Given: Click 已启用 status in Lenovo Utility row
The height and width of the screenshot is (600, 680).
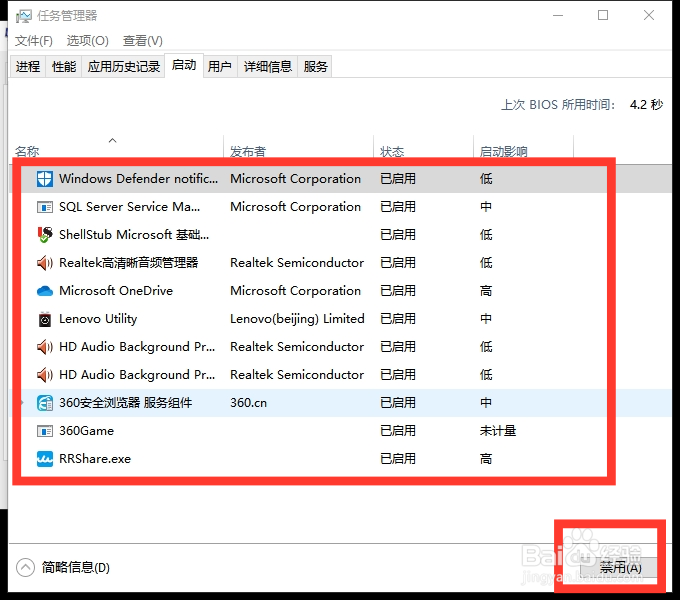Looking at the screenshot, I should point(398,319).
